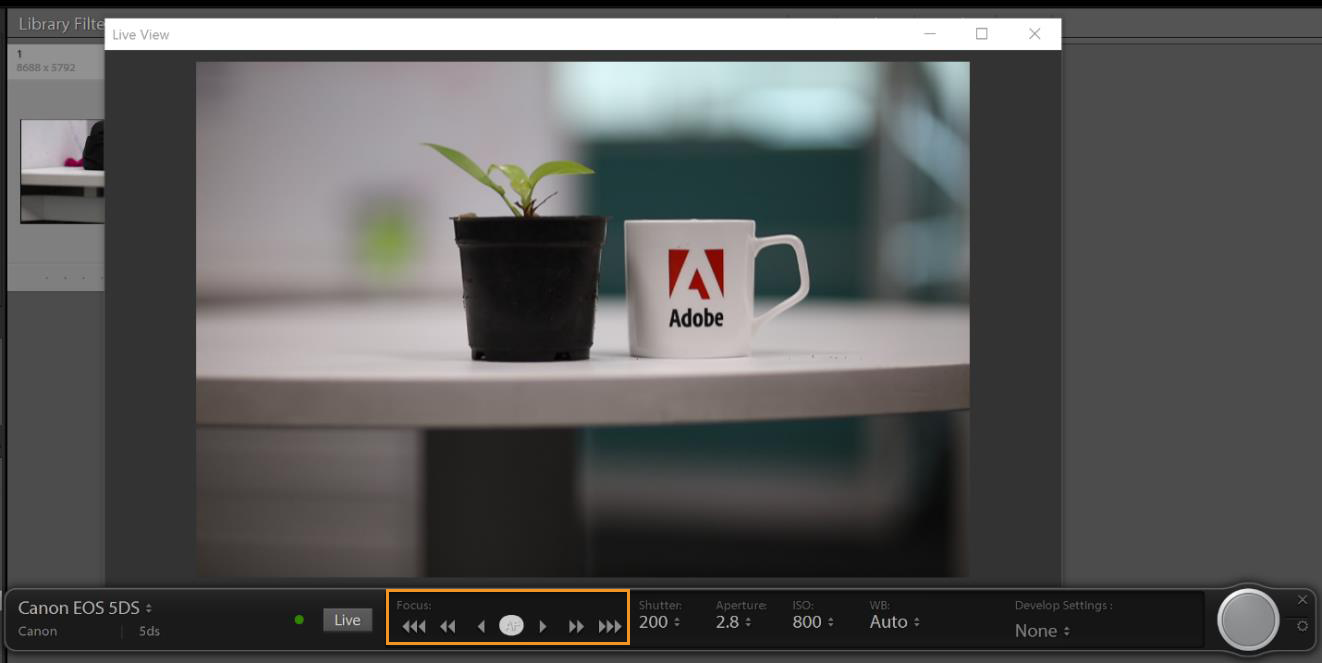Select the medium focus-near step icon
Image resolution: width=1322 pixels, height=663 pixels.
click(x=447, y=625)
